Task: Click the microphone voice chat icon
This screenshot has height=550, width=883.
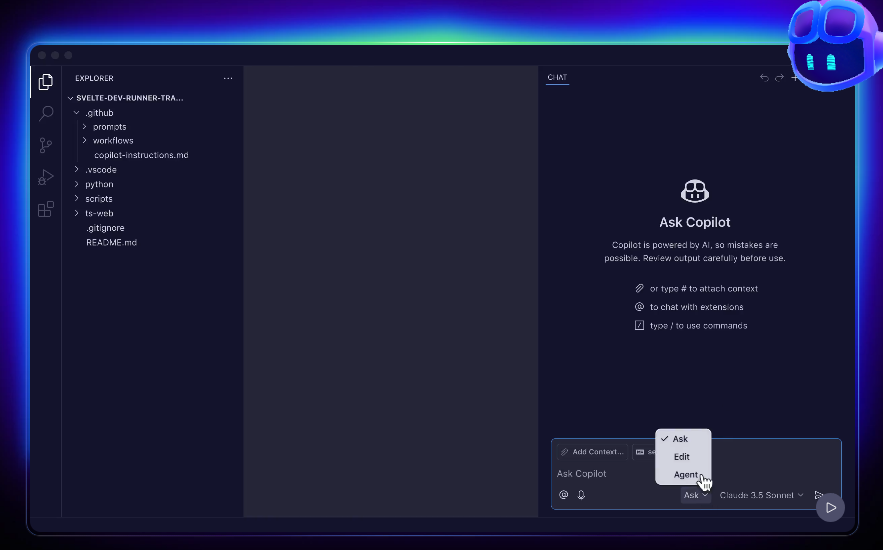Action: point(581,495)
